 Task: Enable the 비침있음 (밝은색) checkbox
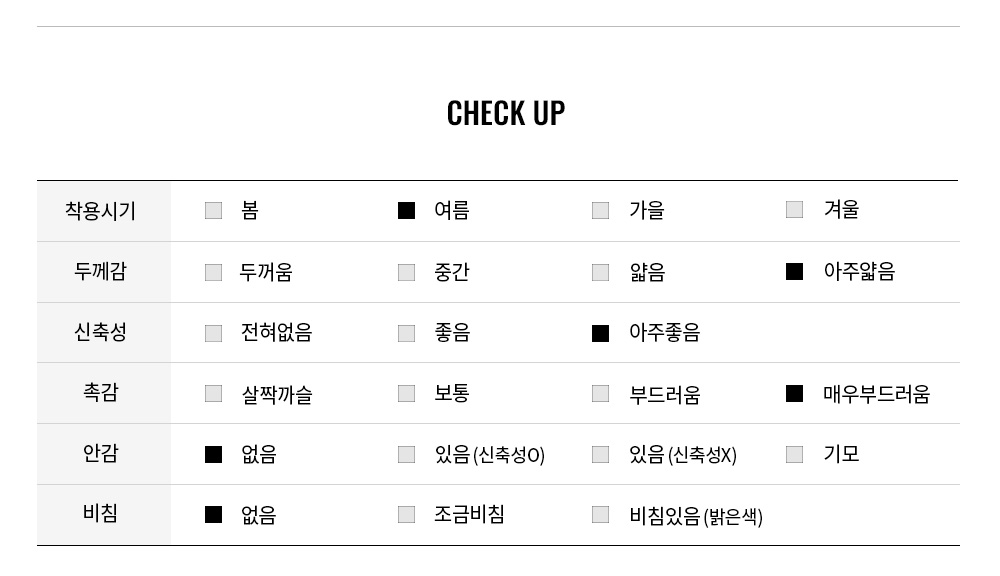600,514
